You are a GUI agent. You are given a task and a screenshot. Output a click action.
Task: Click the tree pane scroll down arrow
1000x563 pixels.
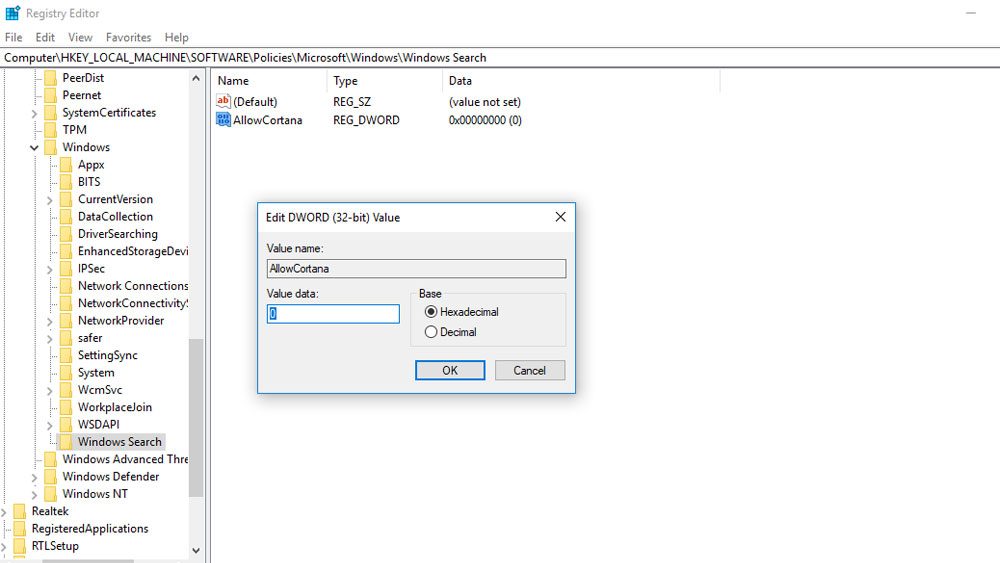pos(196,550)
